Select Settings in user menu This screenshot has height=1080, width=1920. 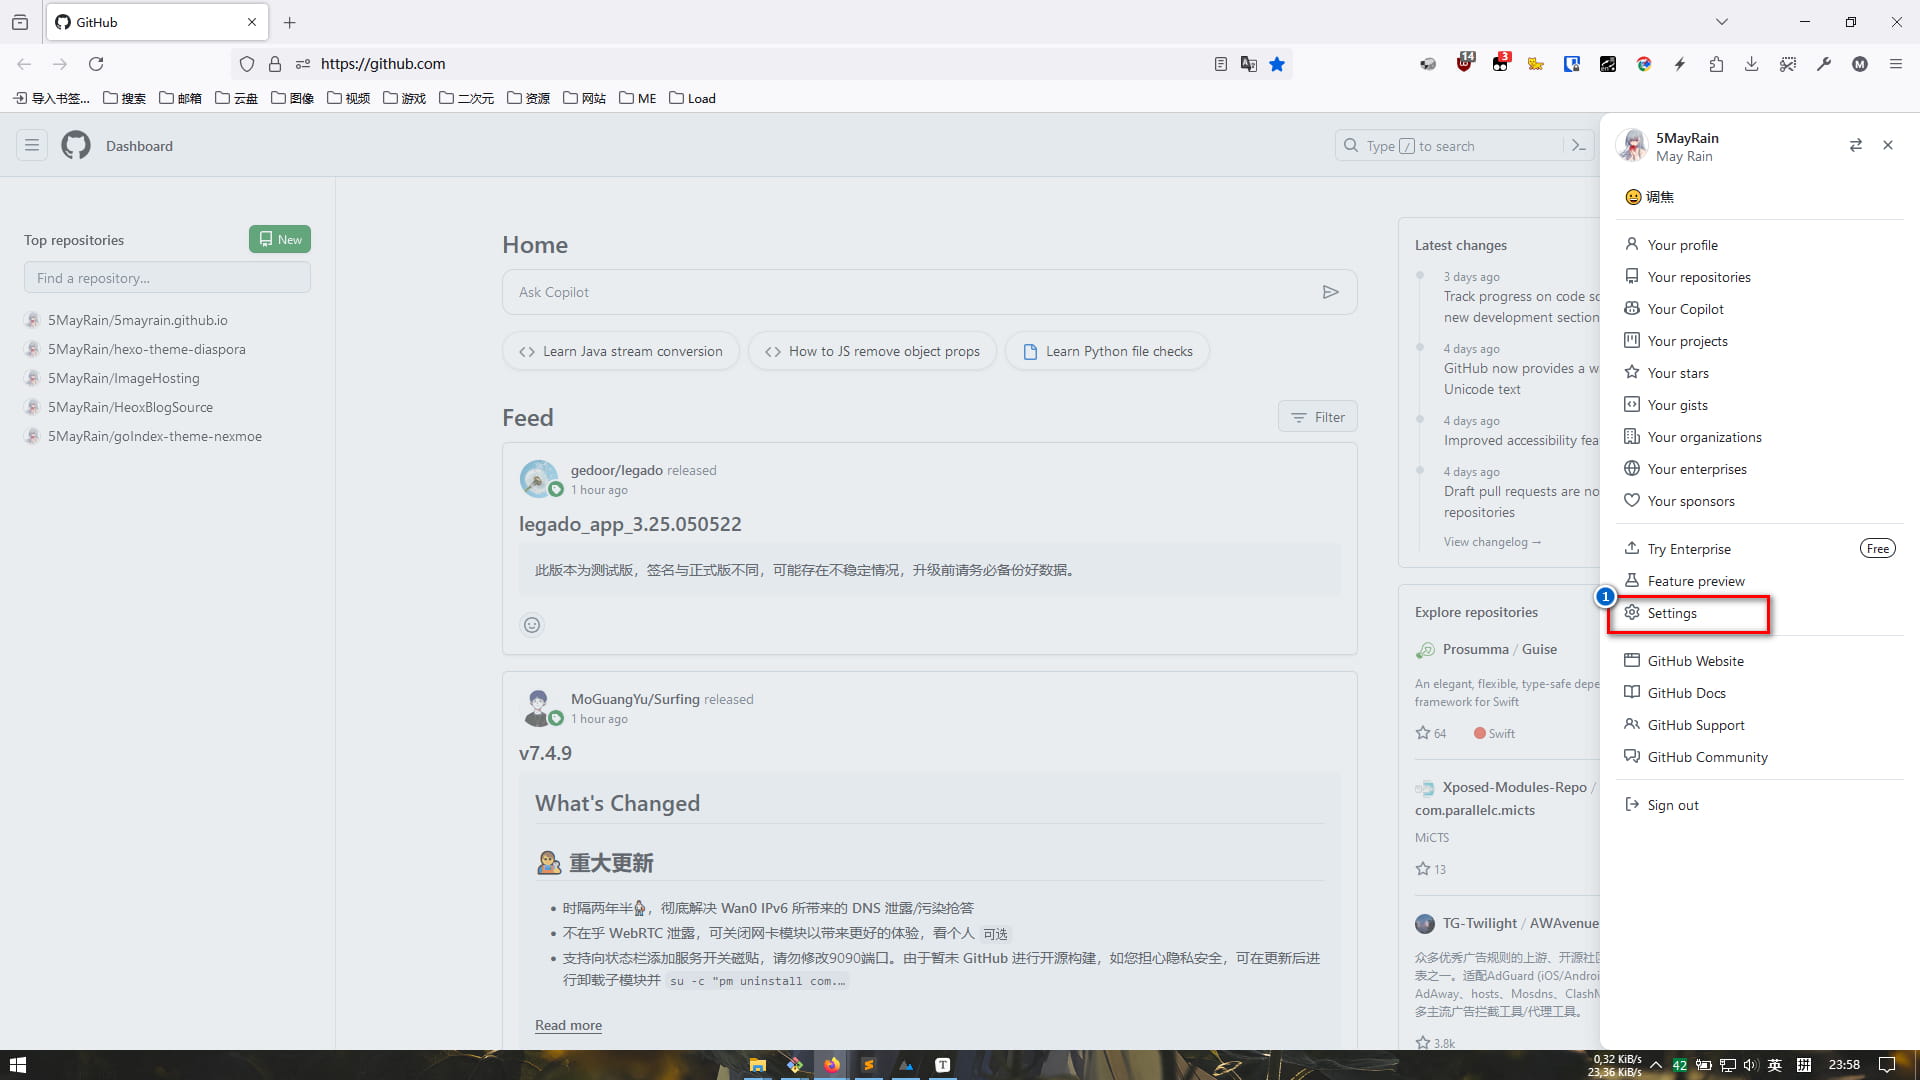point(1672,613)
